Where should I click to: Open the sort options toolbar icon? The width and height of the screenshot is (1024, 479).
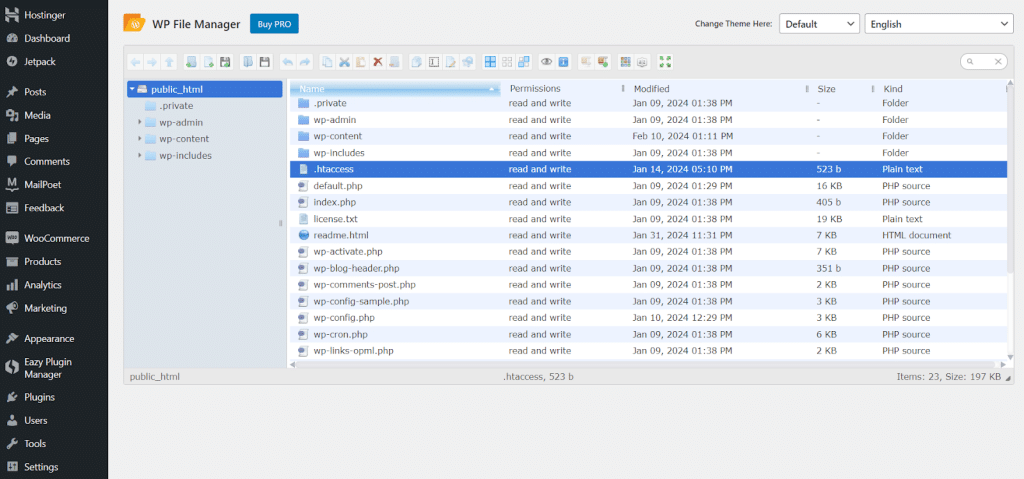pos(642,62)
